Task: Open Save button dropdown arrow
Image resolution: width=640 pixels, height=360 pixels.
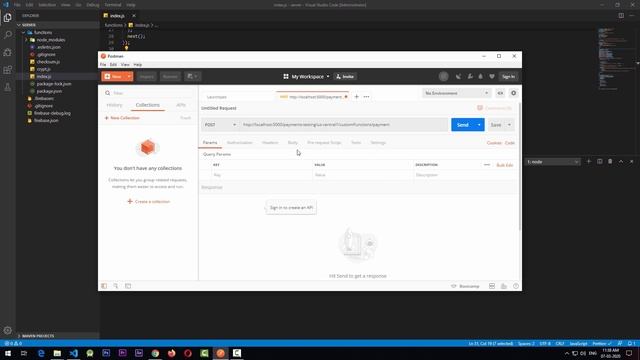Action: (509, 125)
